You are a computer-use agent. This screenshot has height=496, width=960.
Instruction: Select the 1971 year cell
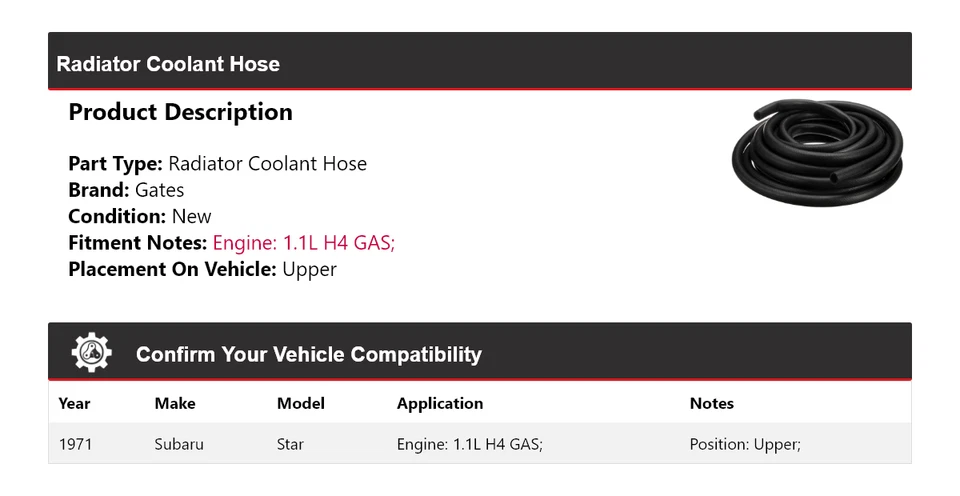75,444
